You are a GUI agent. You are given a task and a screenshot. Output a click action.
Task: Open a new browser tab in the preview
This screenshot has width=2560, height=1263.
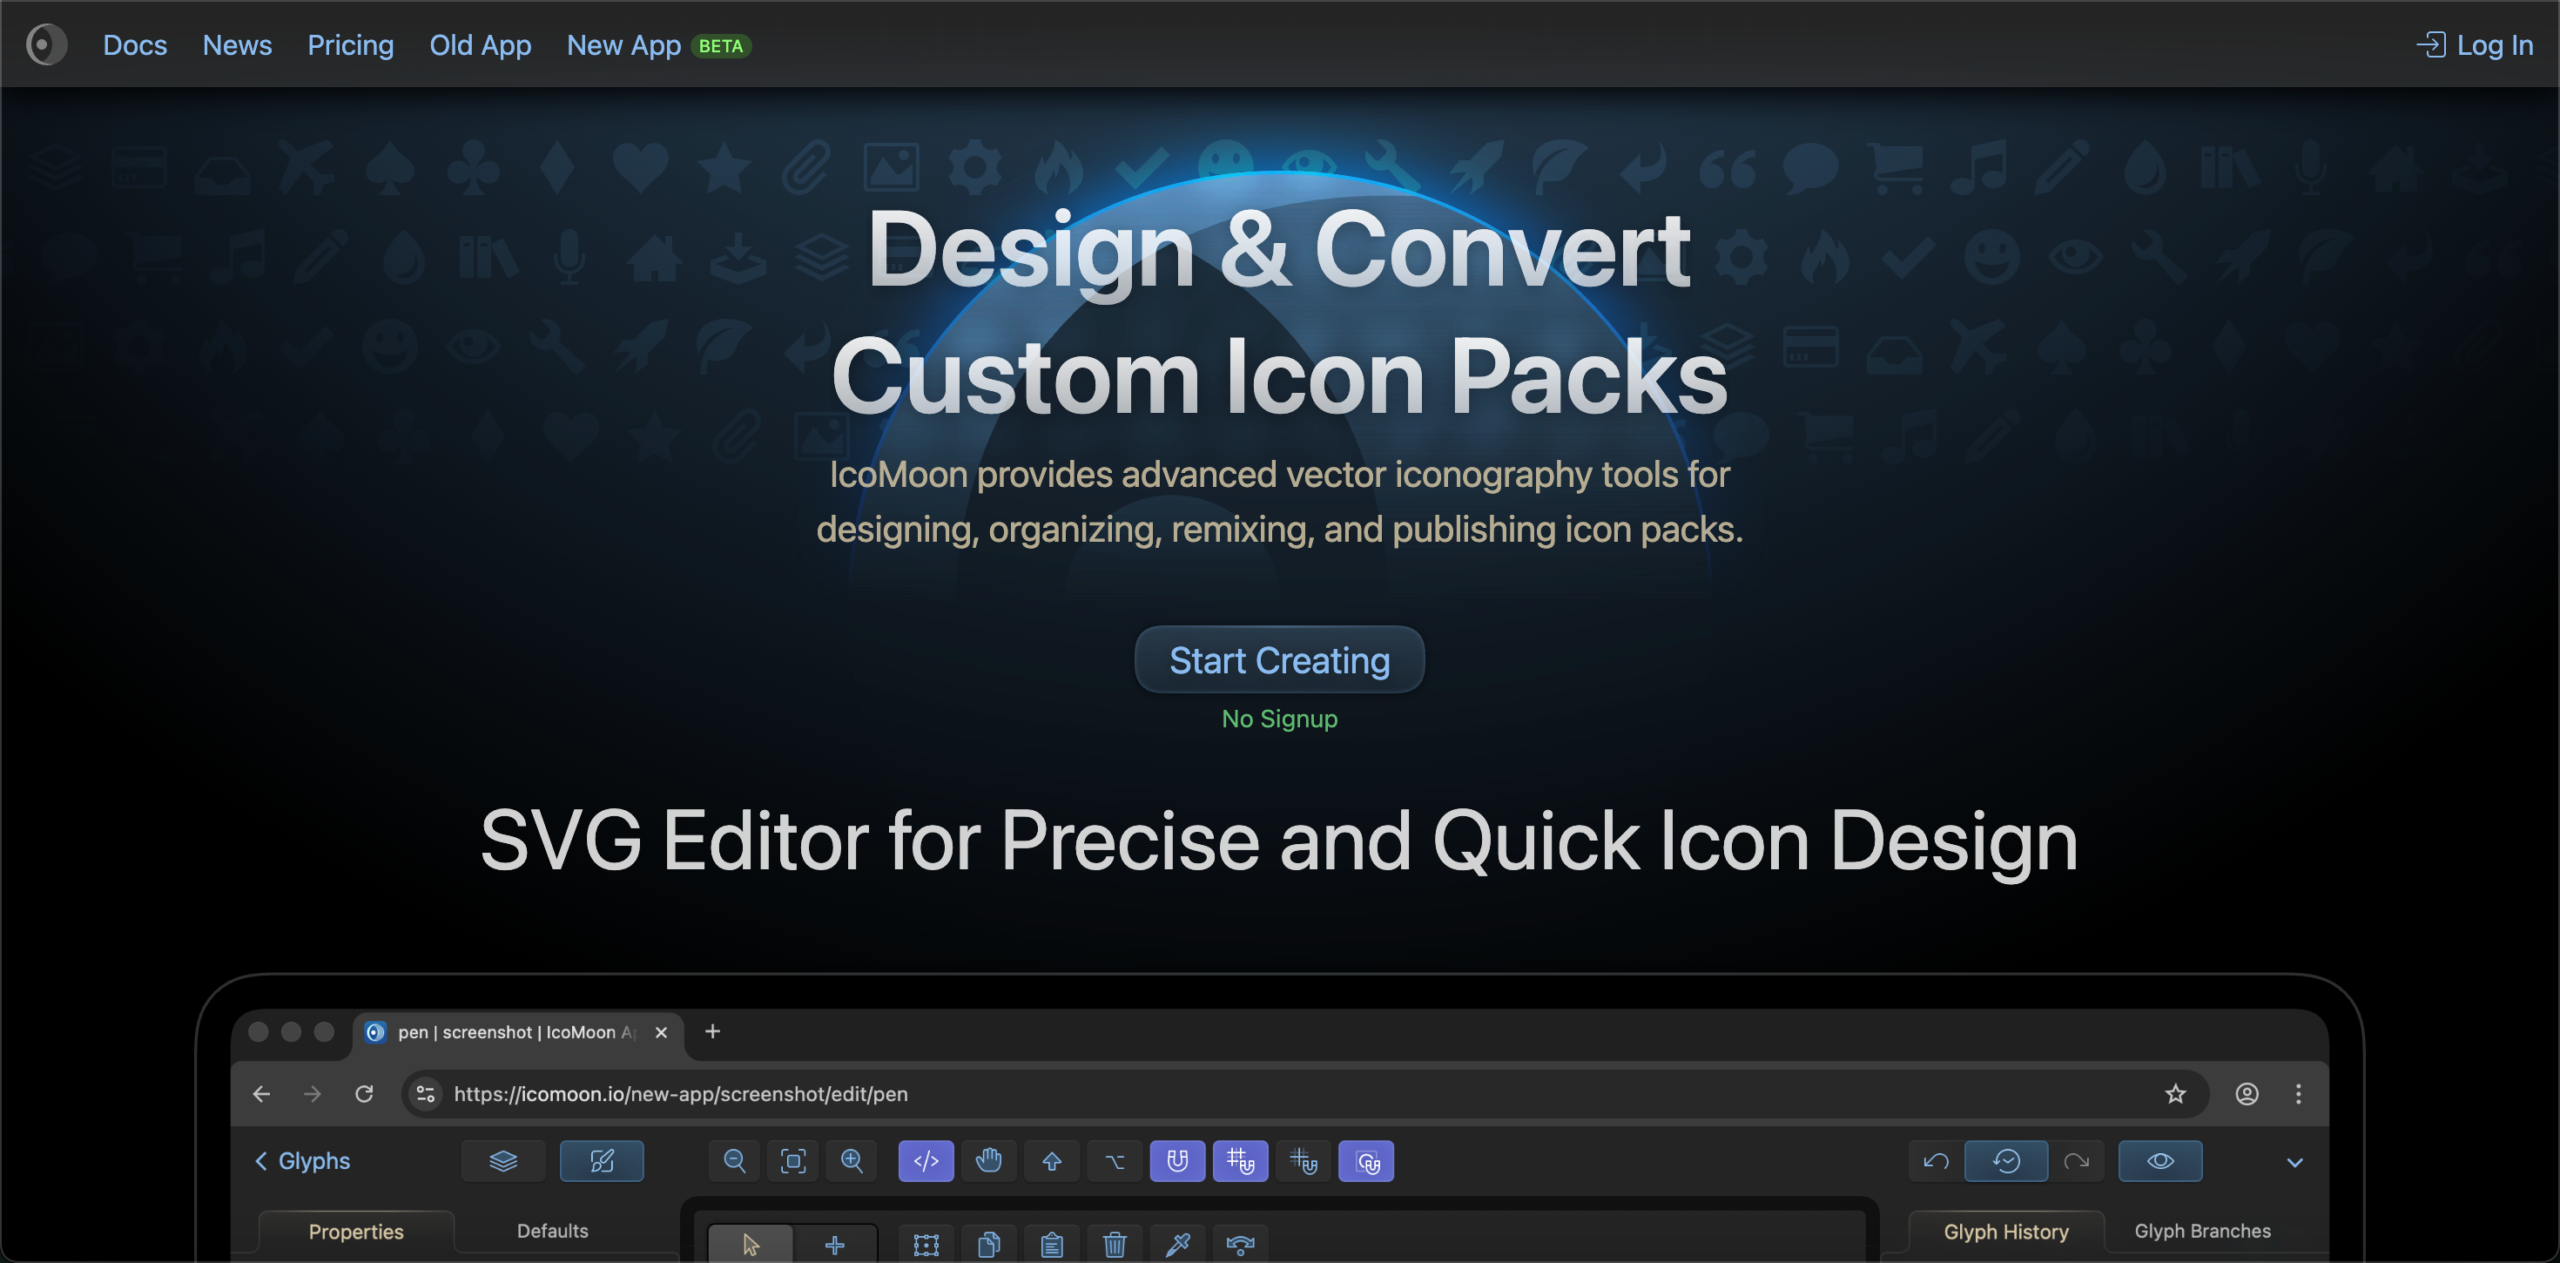click(713, 1031)
